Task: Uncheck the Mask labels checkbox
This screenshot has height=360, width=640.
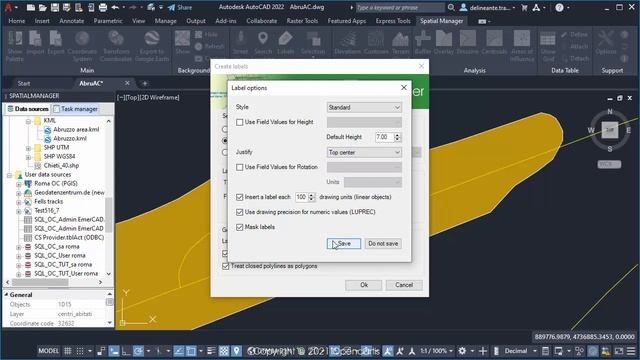Action: click(x=240, y=227)
